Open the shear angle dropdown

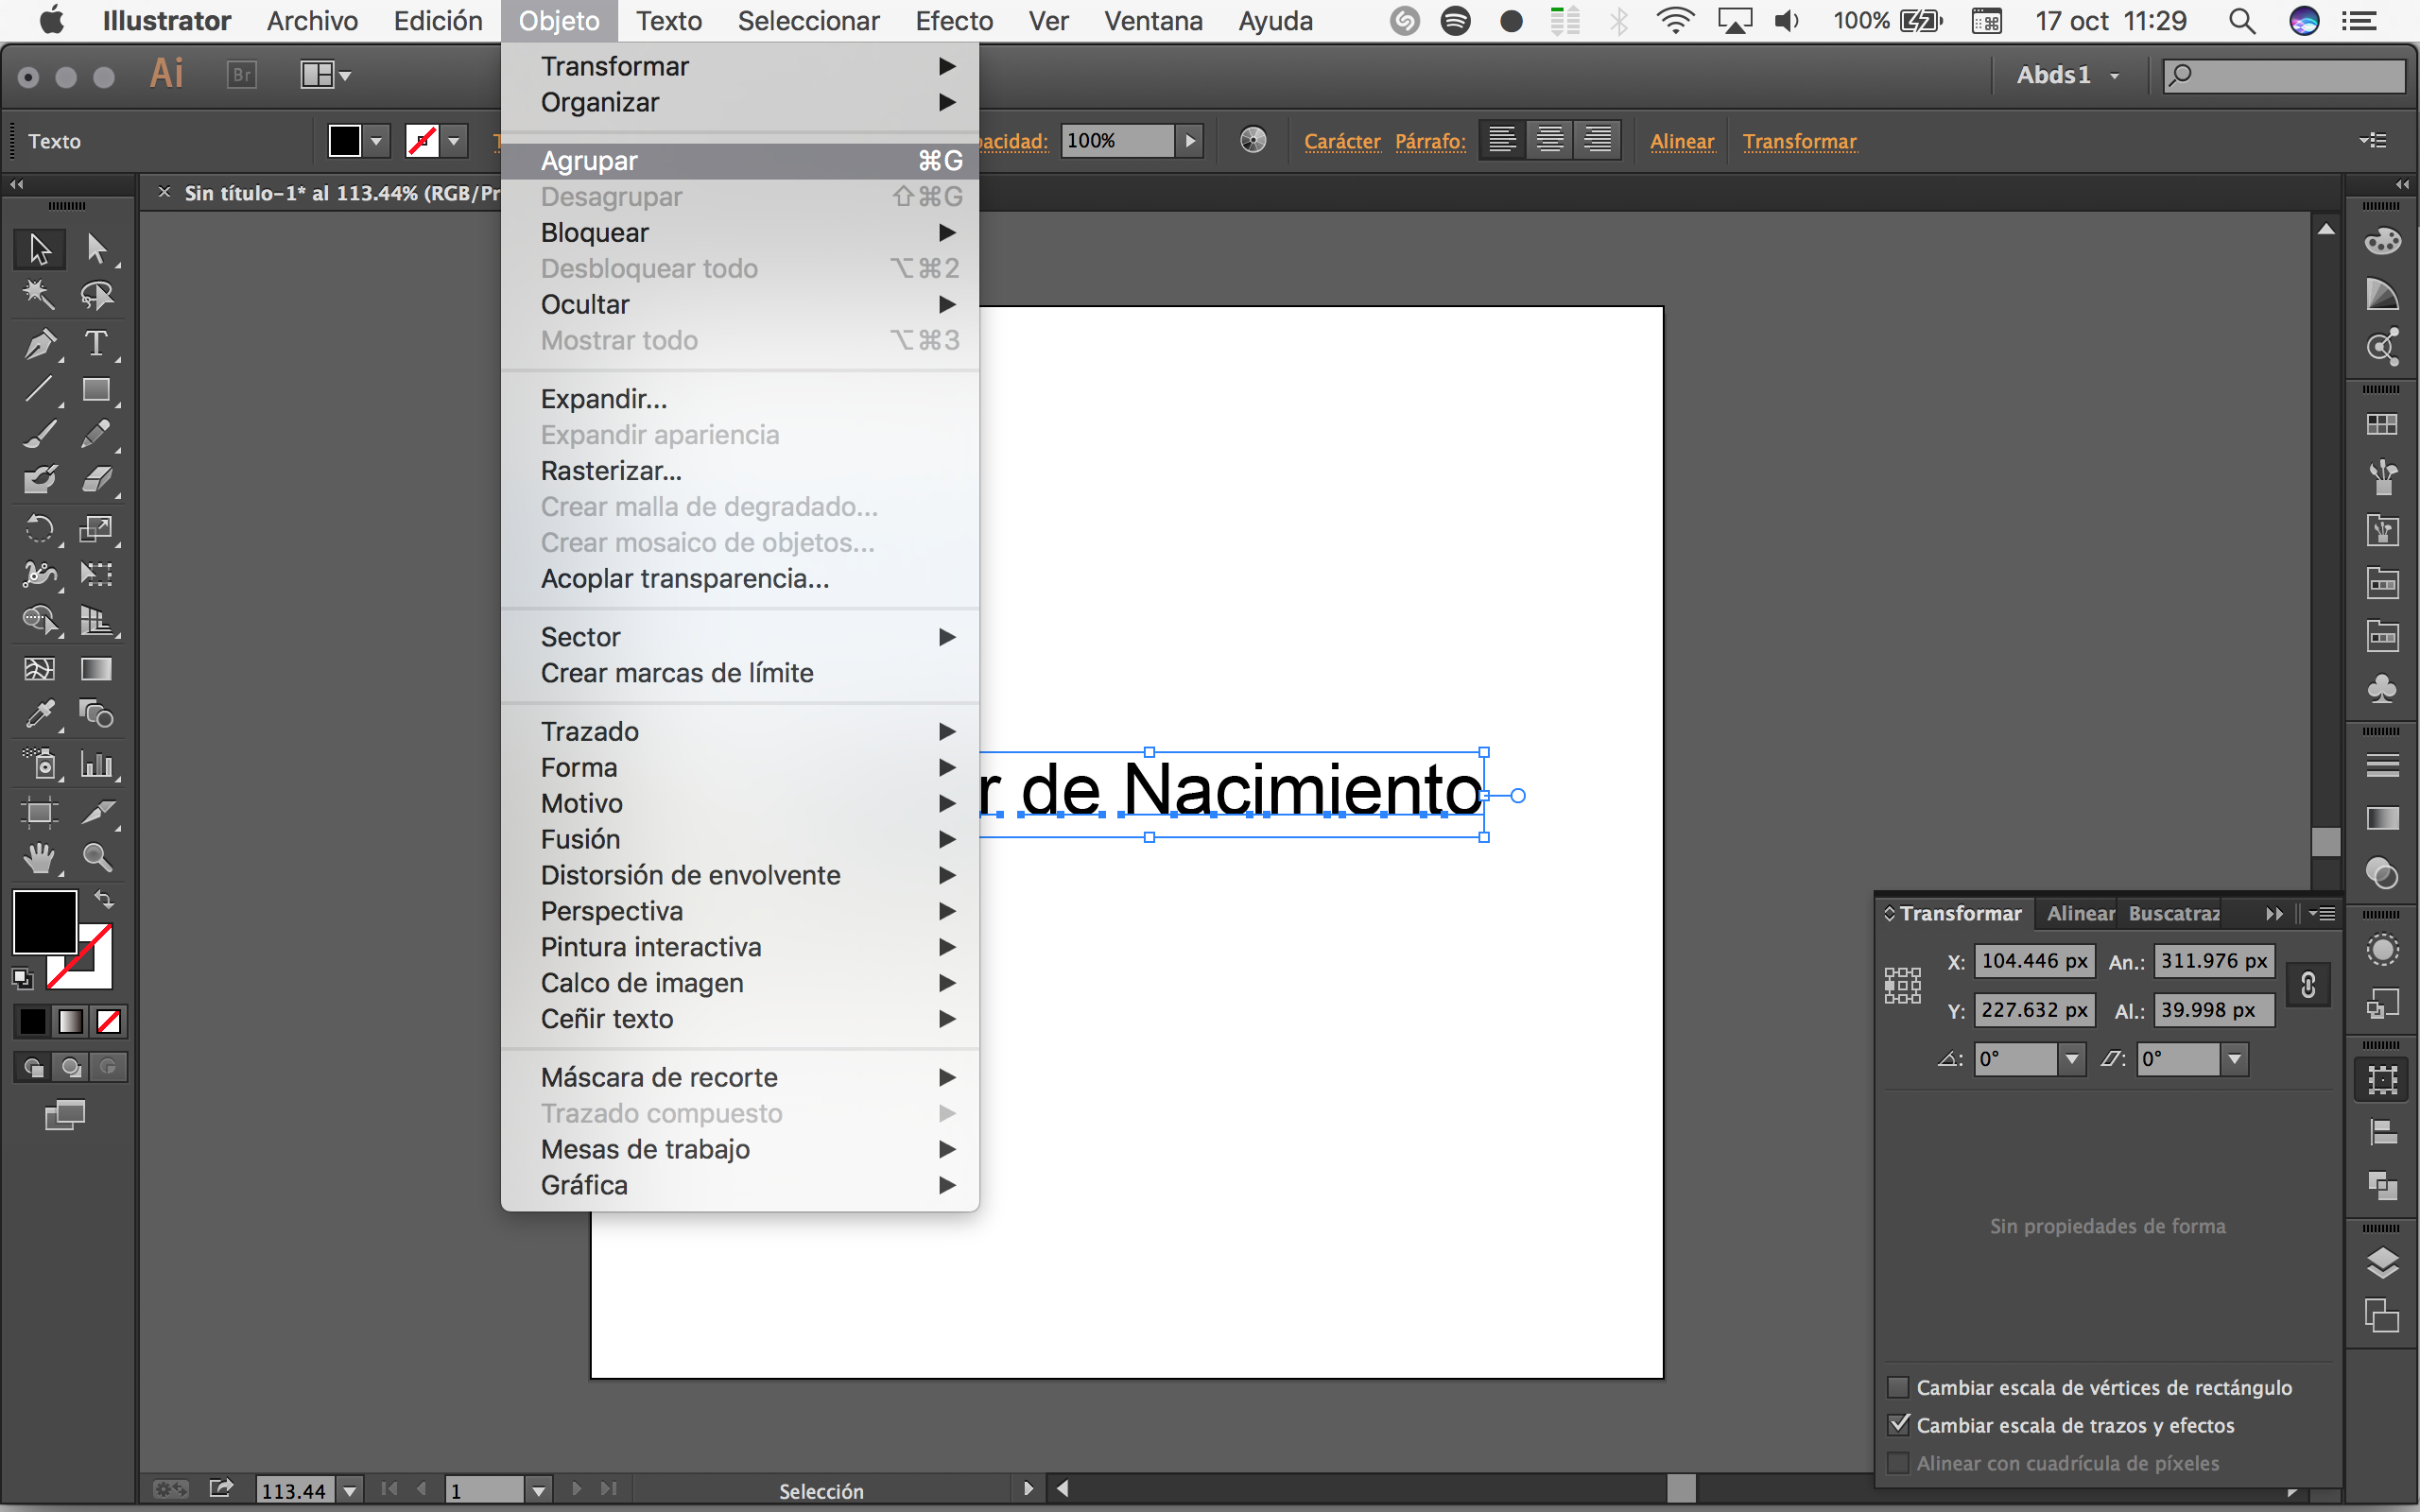click(2234, 1059)
